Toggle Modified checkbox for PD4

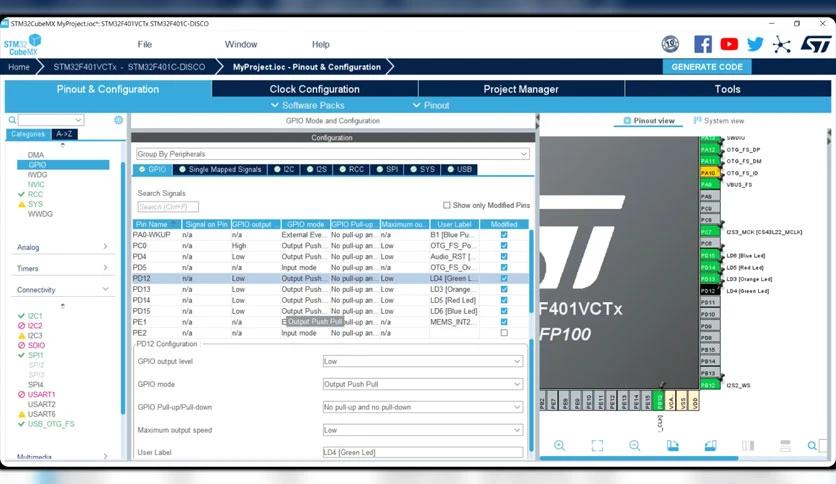click(504, 256)
